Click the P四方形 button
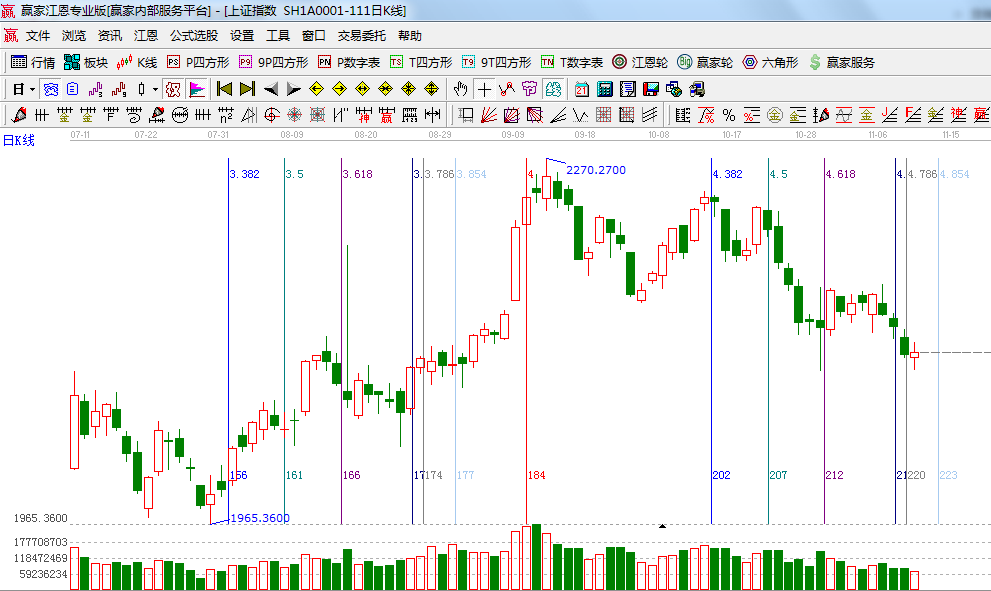Screen dimensions: 991x591 (x=197, y=62)
